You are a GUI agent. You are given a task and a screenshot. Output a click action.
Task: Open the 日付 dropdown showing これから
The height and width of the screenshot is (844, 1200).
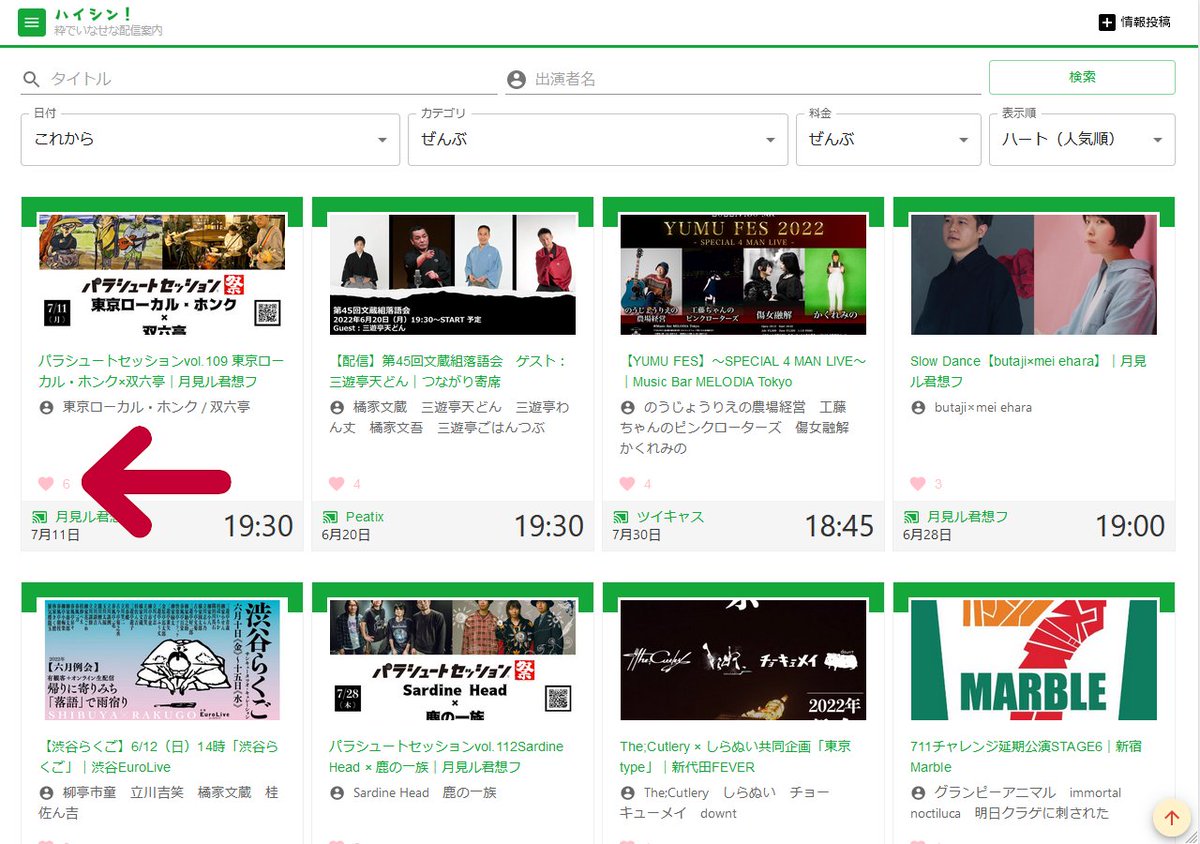click(x=210, y=140)
